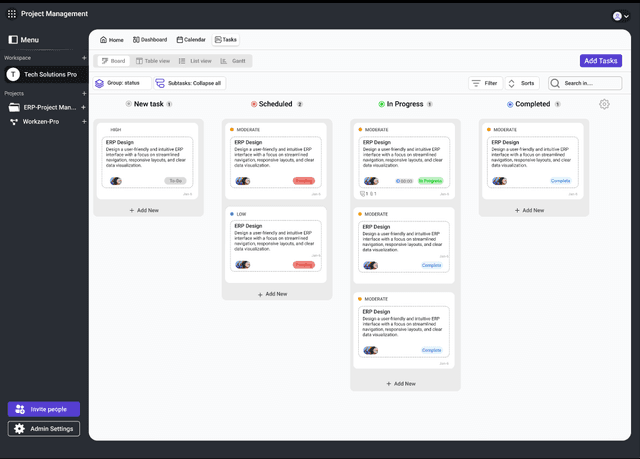Click the Admin Settings gear icon

(x=19, y=429)
